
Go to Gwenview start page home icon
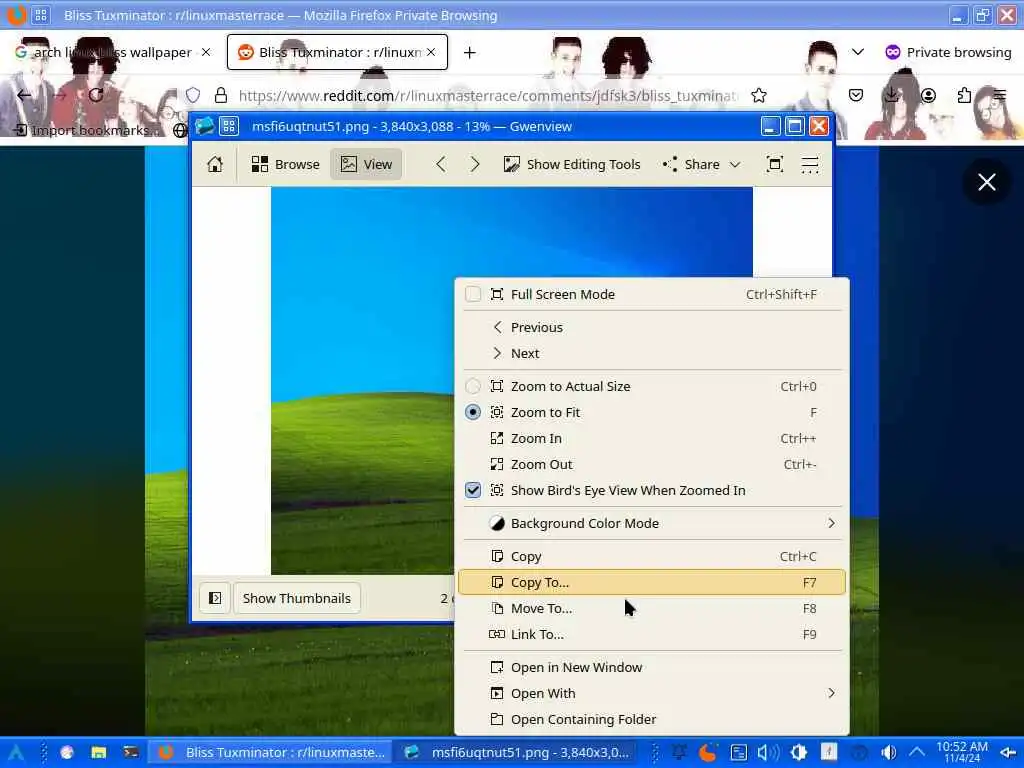tap(215, 164)
